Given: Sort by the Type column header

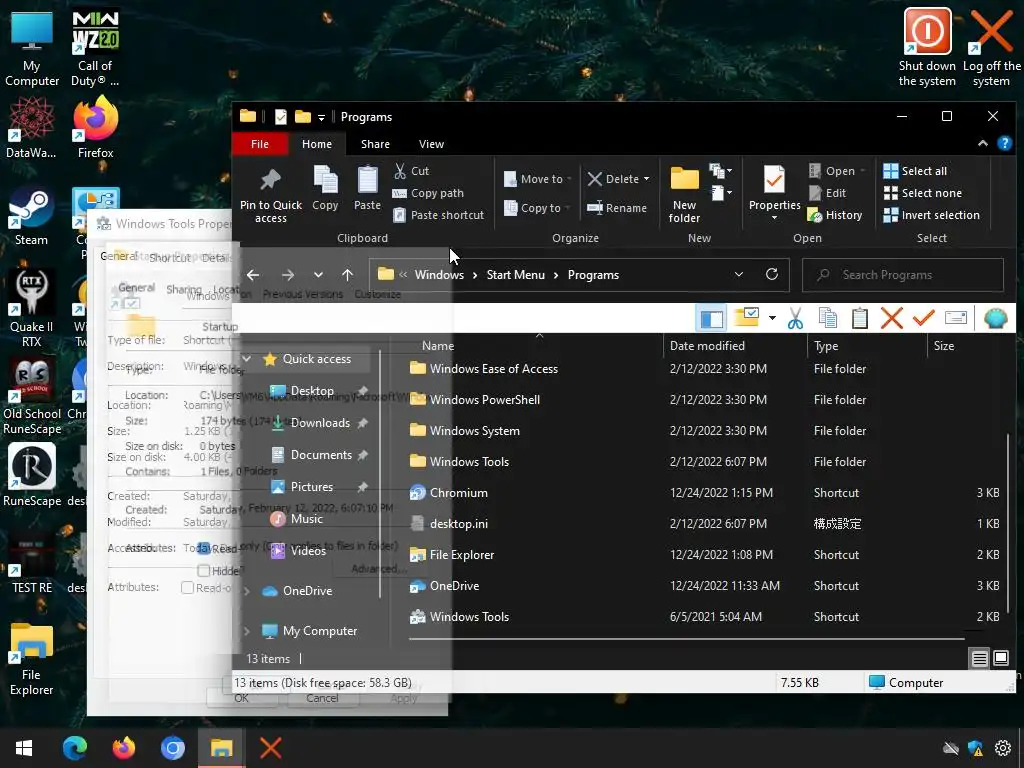Looking at the screenshot, I should (867, 345).
